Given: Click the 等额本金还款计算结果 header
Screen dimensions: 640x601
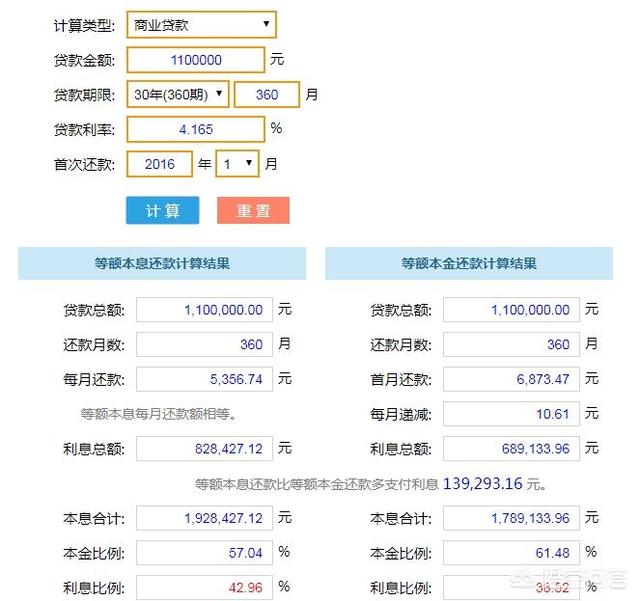Looking at the screenshot, I should 469,263.
